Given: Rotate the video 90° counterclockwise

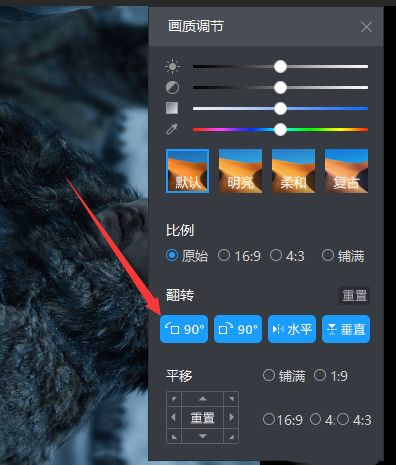Looking at the screenshot, I should 184,329.
